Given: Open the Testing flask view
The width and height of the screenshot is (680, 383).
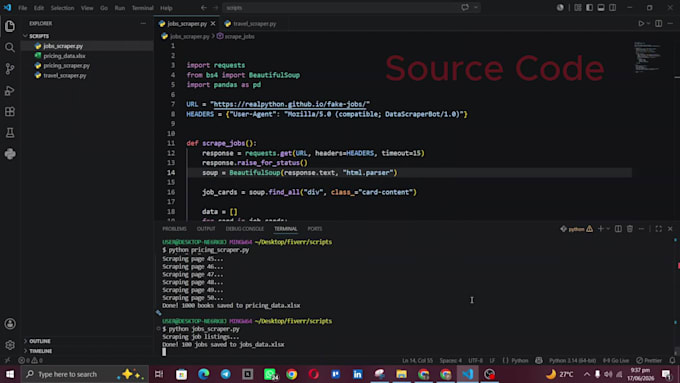Looking at the screenshot, I should [10, 133].
